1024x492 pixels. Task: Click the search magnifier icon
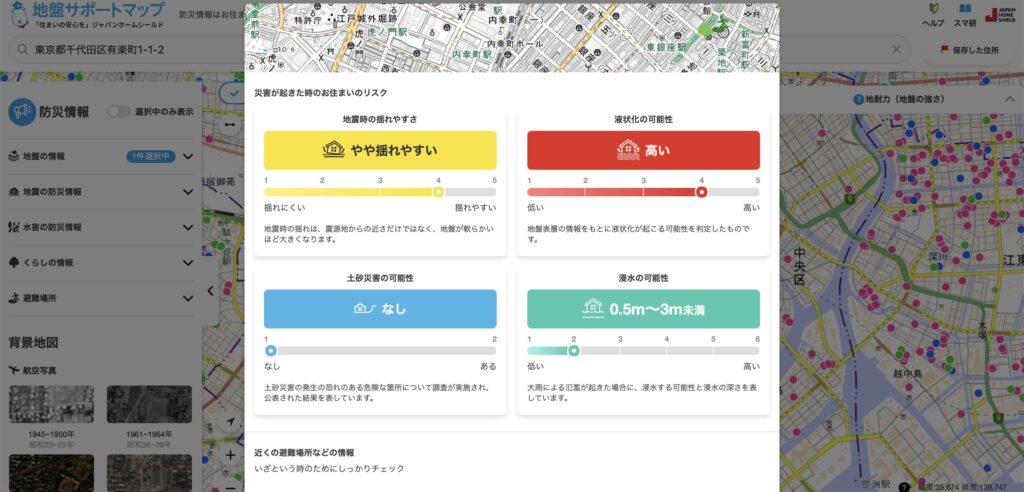pyautogui.click(x=21, y=50)
